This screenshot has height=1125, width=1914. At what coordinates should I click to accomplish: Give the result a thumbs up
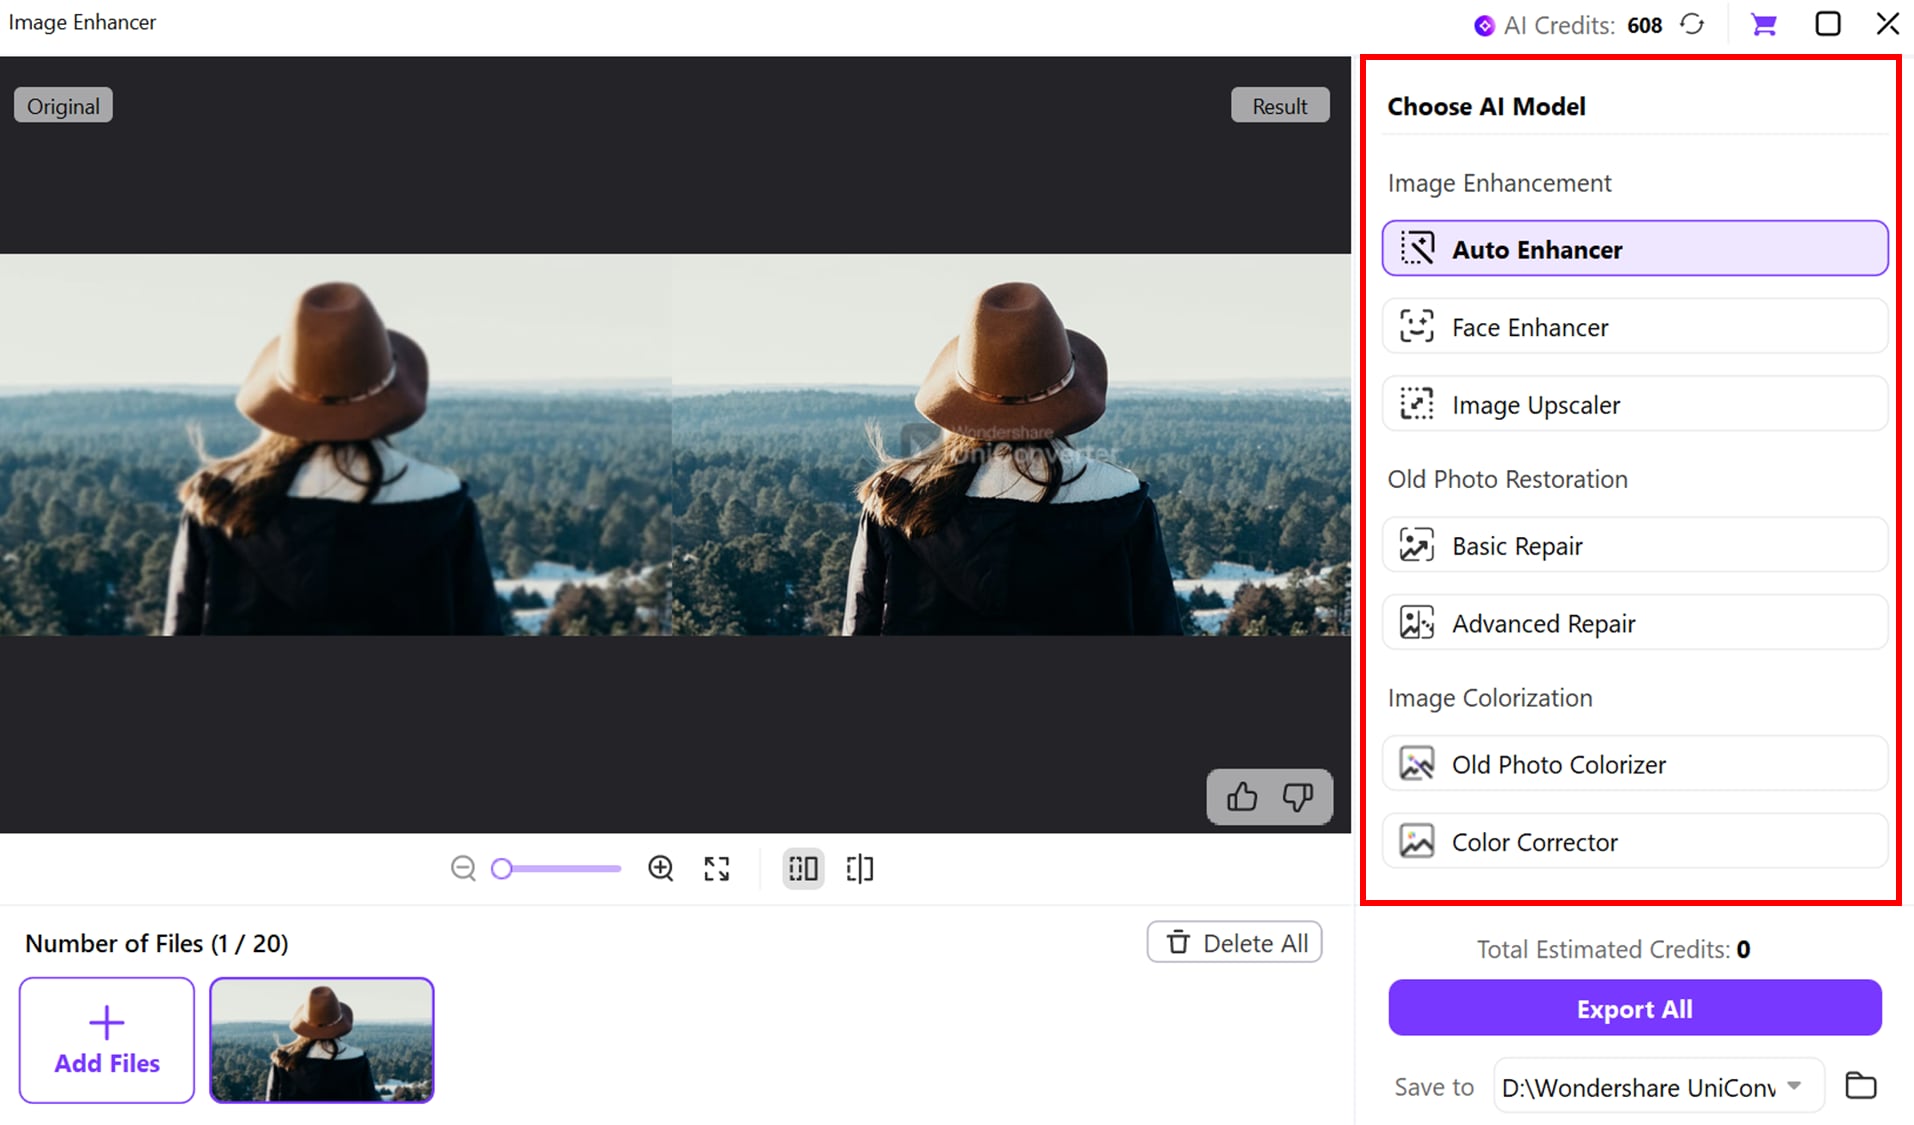[x=1242, y=797]
